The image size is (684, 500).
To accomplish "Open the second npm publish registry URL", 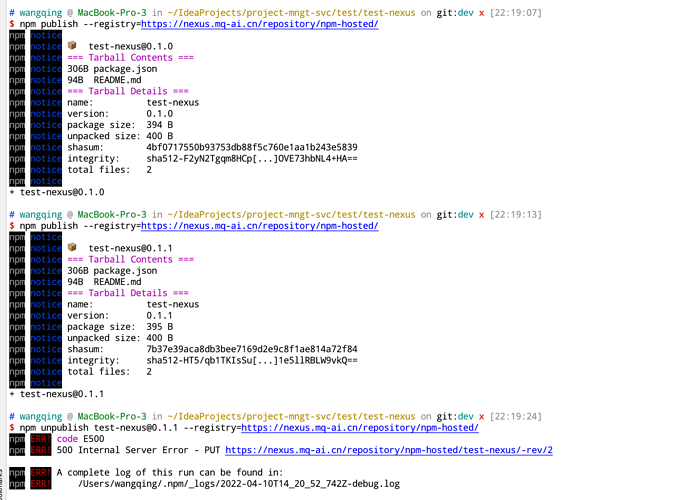I will 260,226.
